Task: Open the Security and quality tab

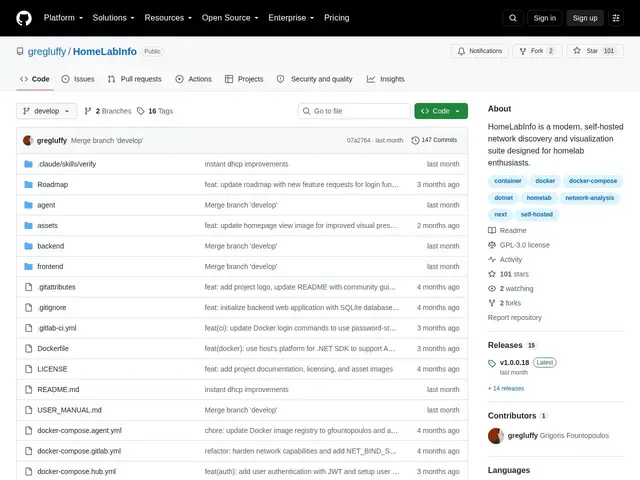Action: pyautogui.click(x=314, y=79)
